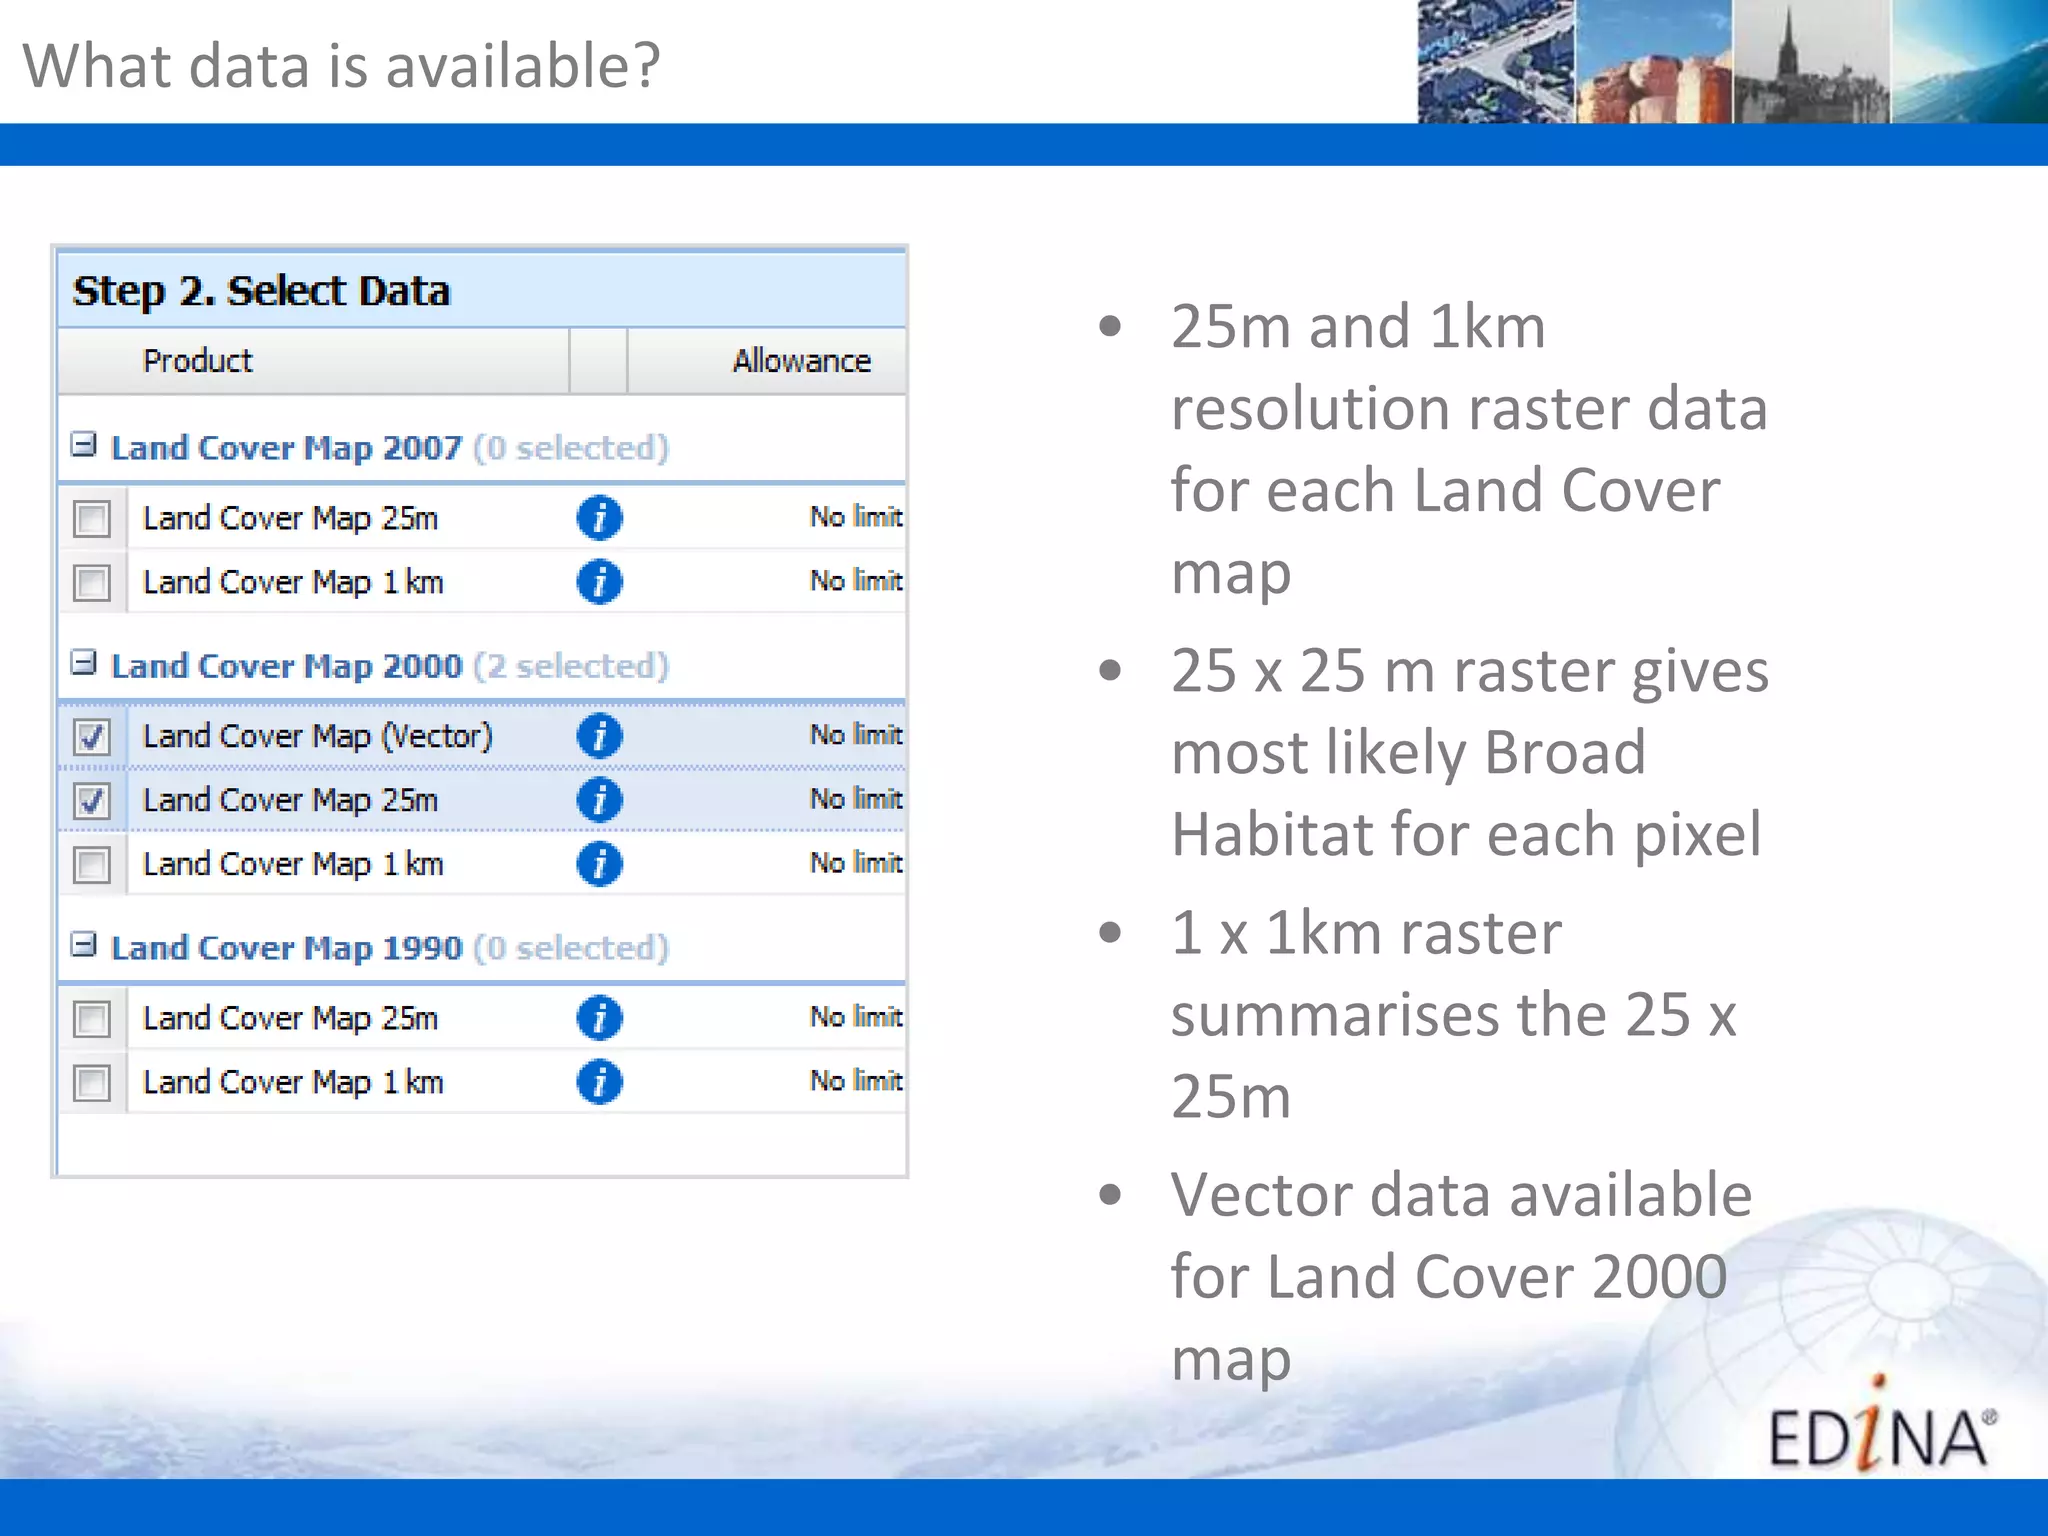
Task: Click the Land Cover Map (Vector) row label
Action: pos(318,737)
